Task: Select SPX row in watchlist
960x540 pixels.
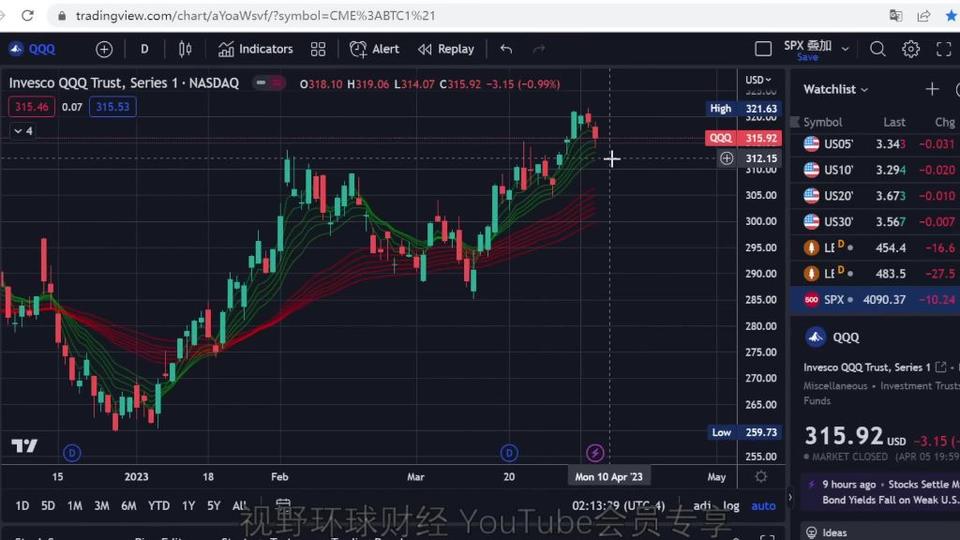Action: point(875,300)
